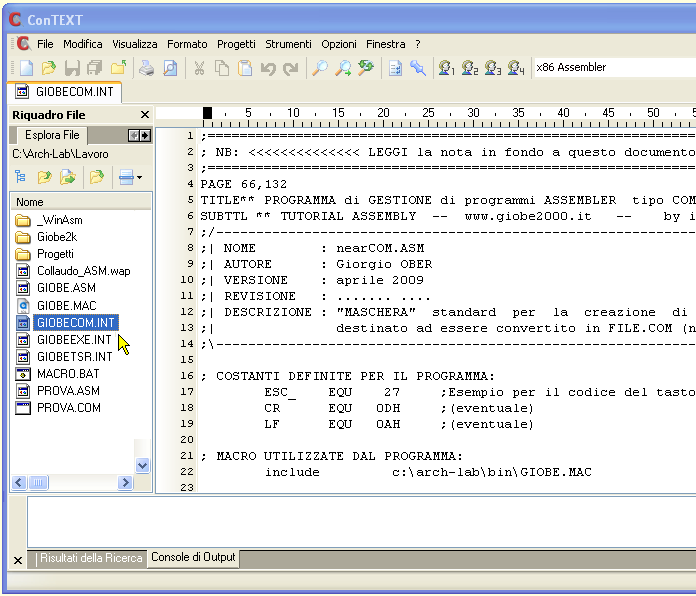Image resolution: width=696 pixels, height=596 pixels.
Task: Click the Save All toolbar icon
Action: [x=95, y=68]
